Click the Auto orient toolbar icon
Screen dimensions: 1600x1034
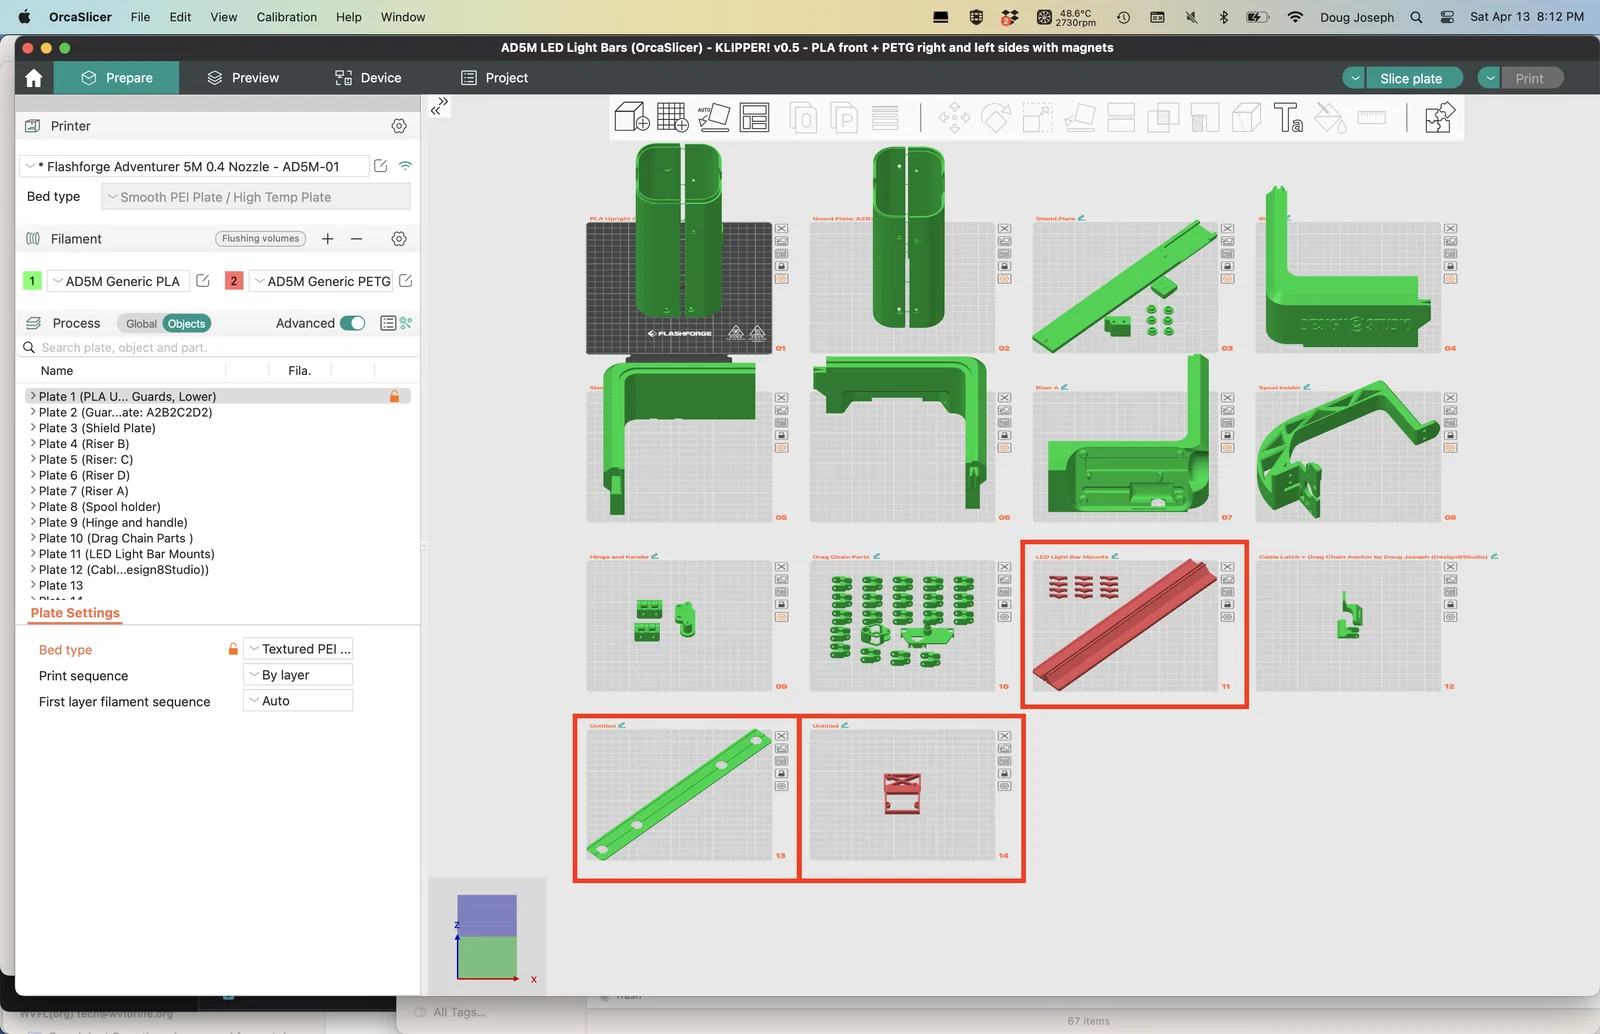(x=713, y=117)
